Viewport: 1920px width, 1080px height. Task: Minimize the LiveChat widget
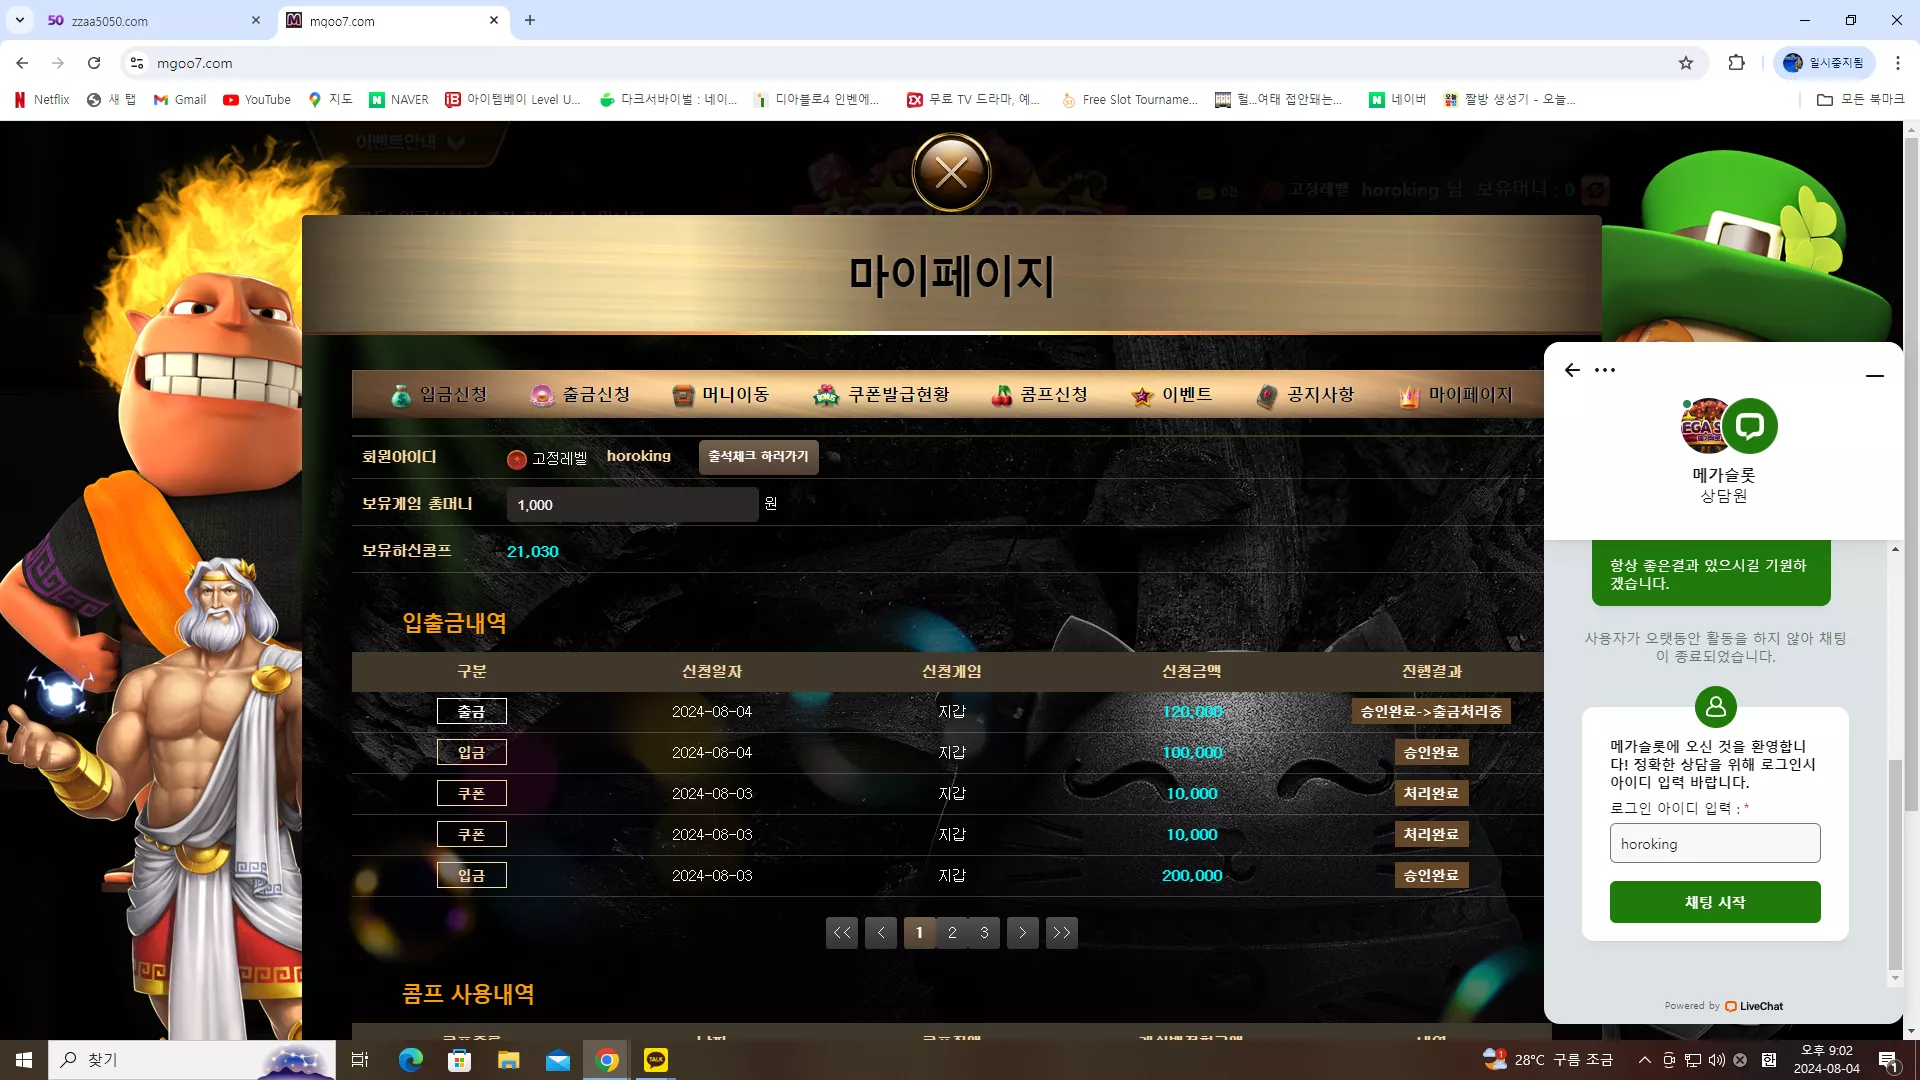(1875, 376)
